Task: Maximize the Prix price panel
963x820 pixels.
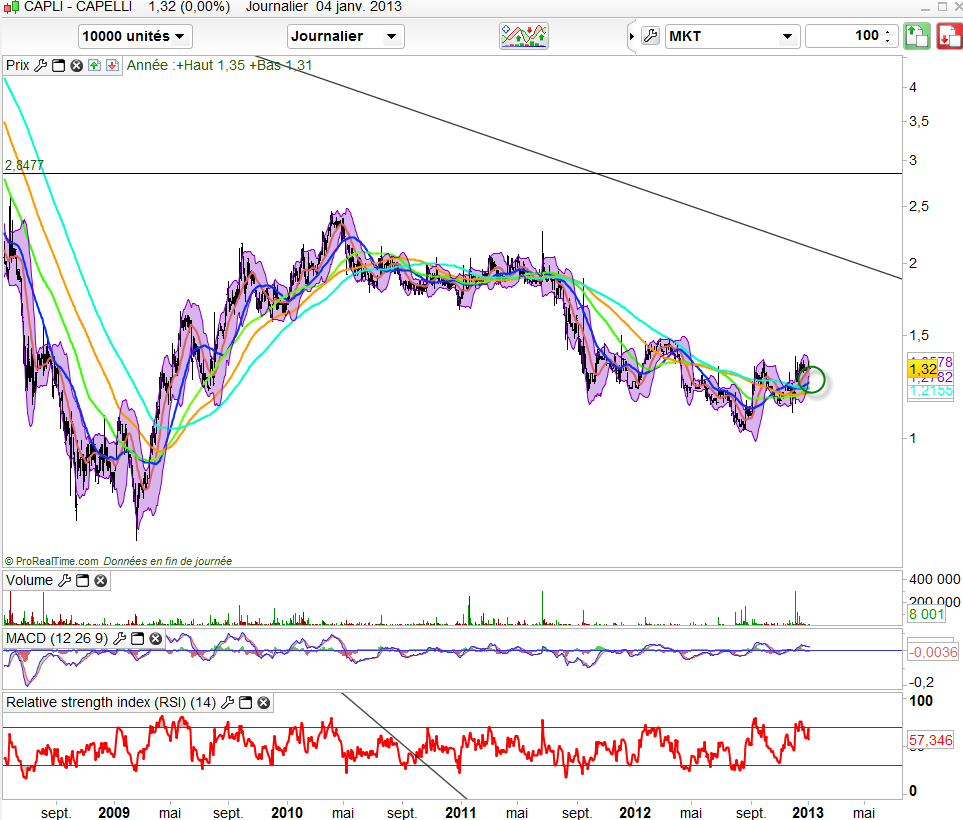Action: pos(58,66)
